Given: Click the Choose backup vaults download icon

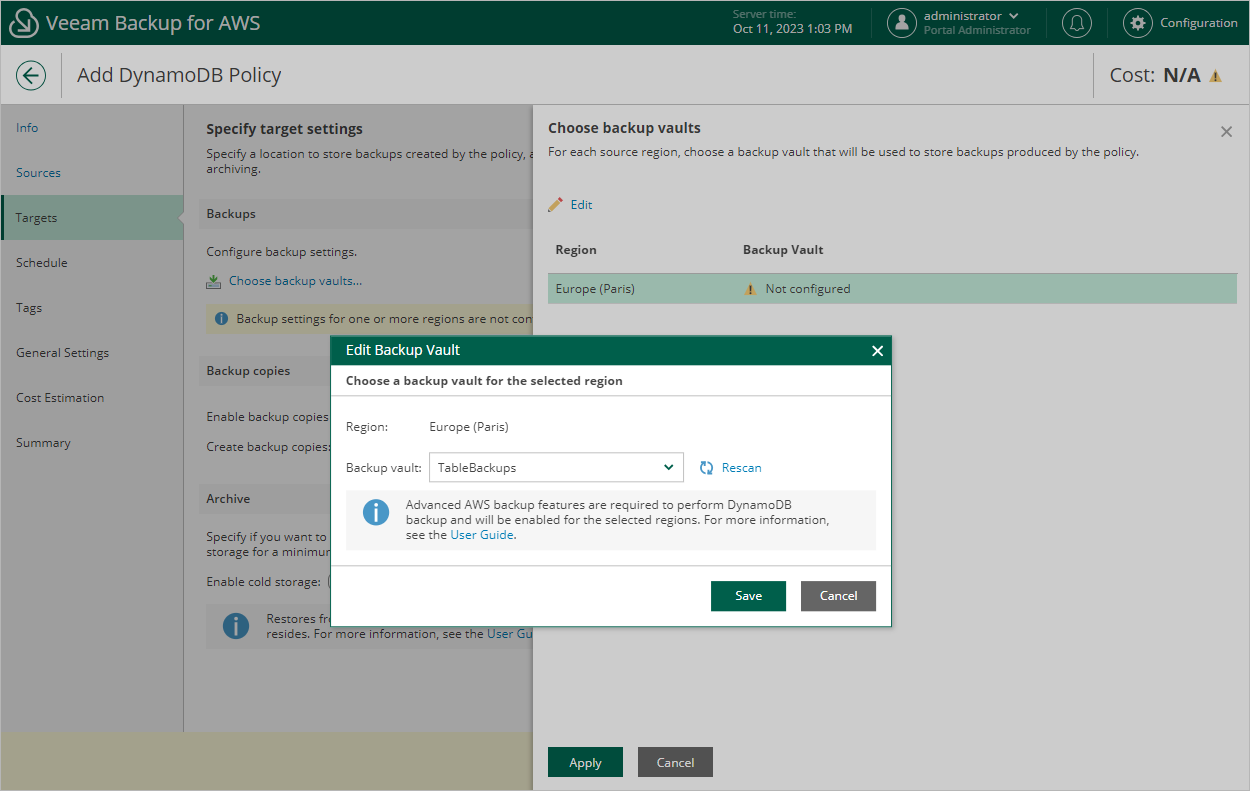Looking at the screenshot, I should coord(214,281).
